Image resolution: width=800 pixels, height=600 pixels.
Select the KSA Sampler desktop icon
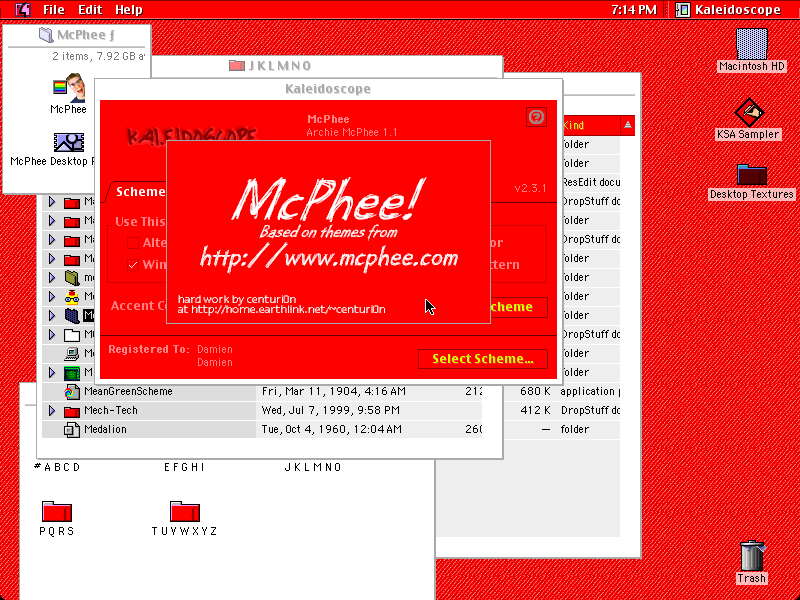(x=749, y=113)
